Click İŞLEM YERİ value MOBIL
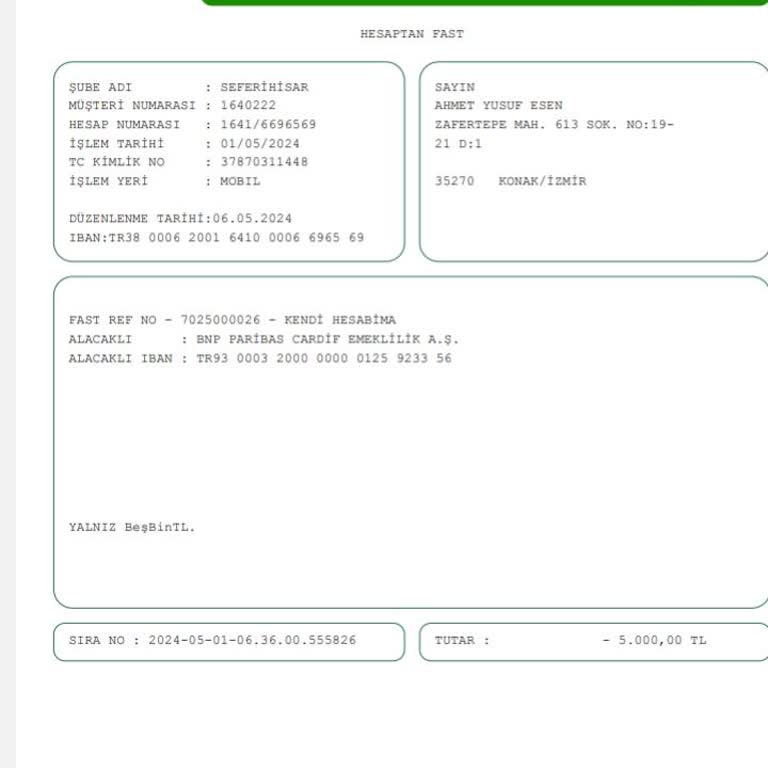Screen dimensions: 768x768 tap(240, 181)
